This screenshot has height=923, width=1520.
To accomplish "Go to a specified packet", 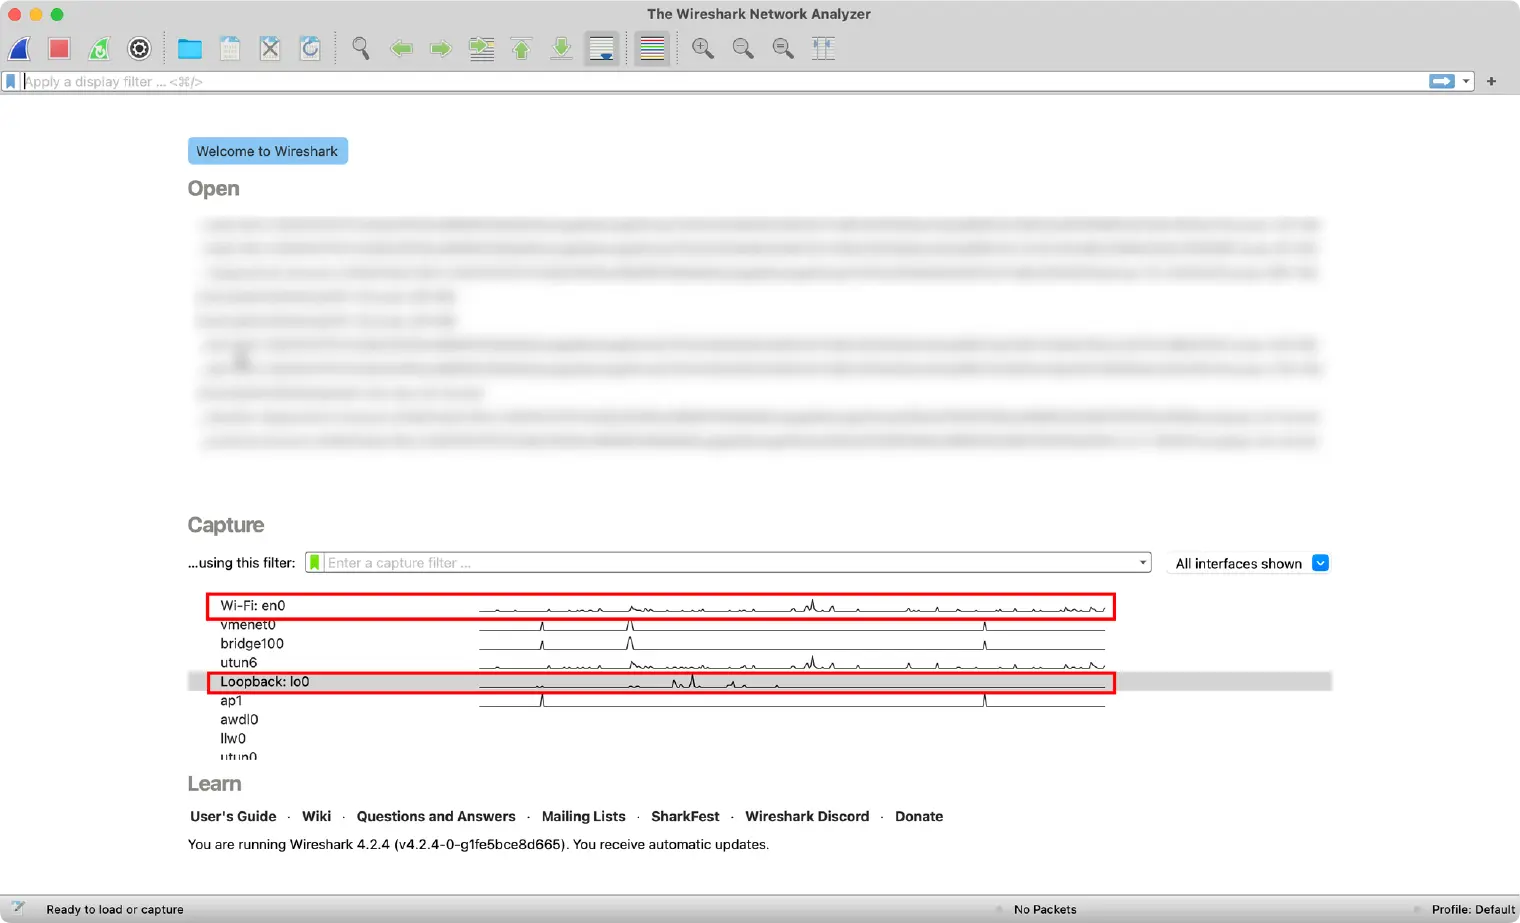I will 482,48.
